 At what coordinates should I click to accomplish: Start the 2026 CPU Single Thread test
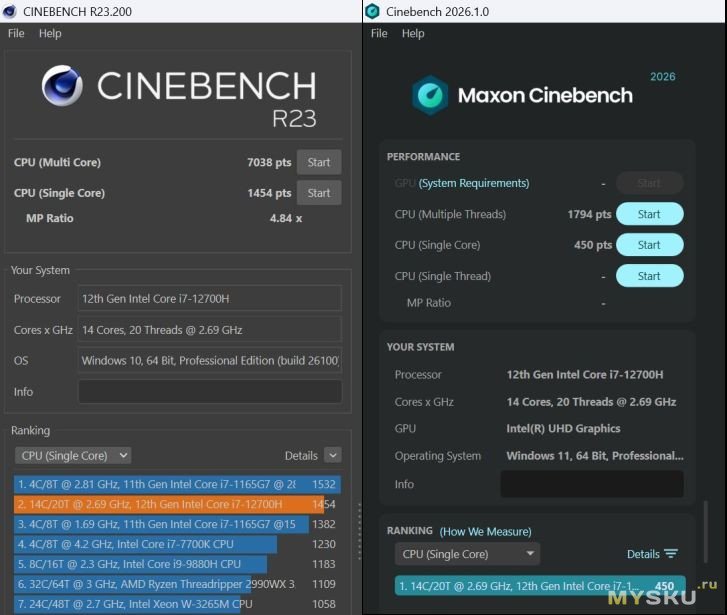(x=649, y=276)
